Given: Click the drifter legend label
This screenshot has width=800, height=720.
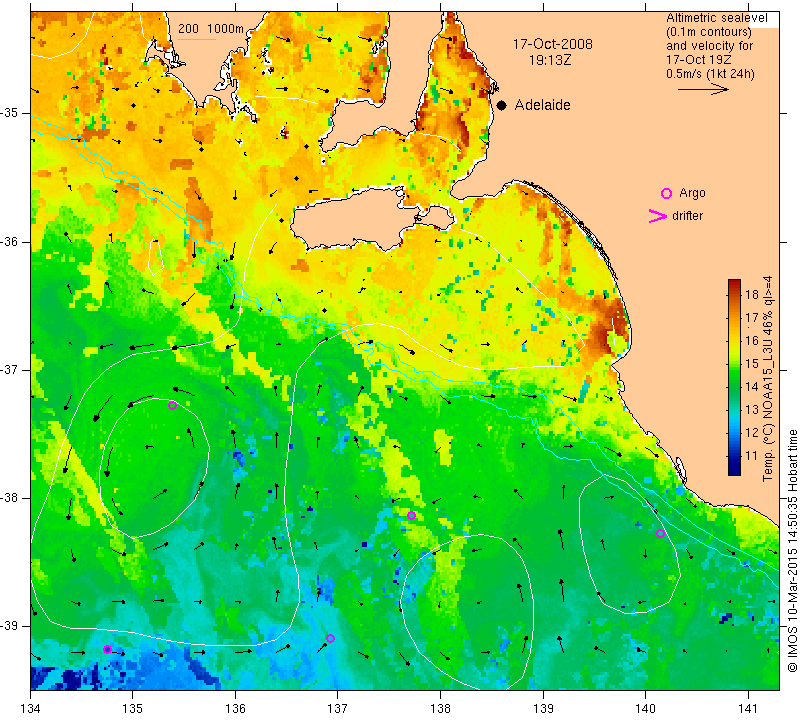Looking at the screenshot, I should pyautogui.click(x=687, y=216).
